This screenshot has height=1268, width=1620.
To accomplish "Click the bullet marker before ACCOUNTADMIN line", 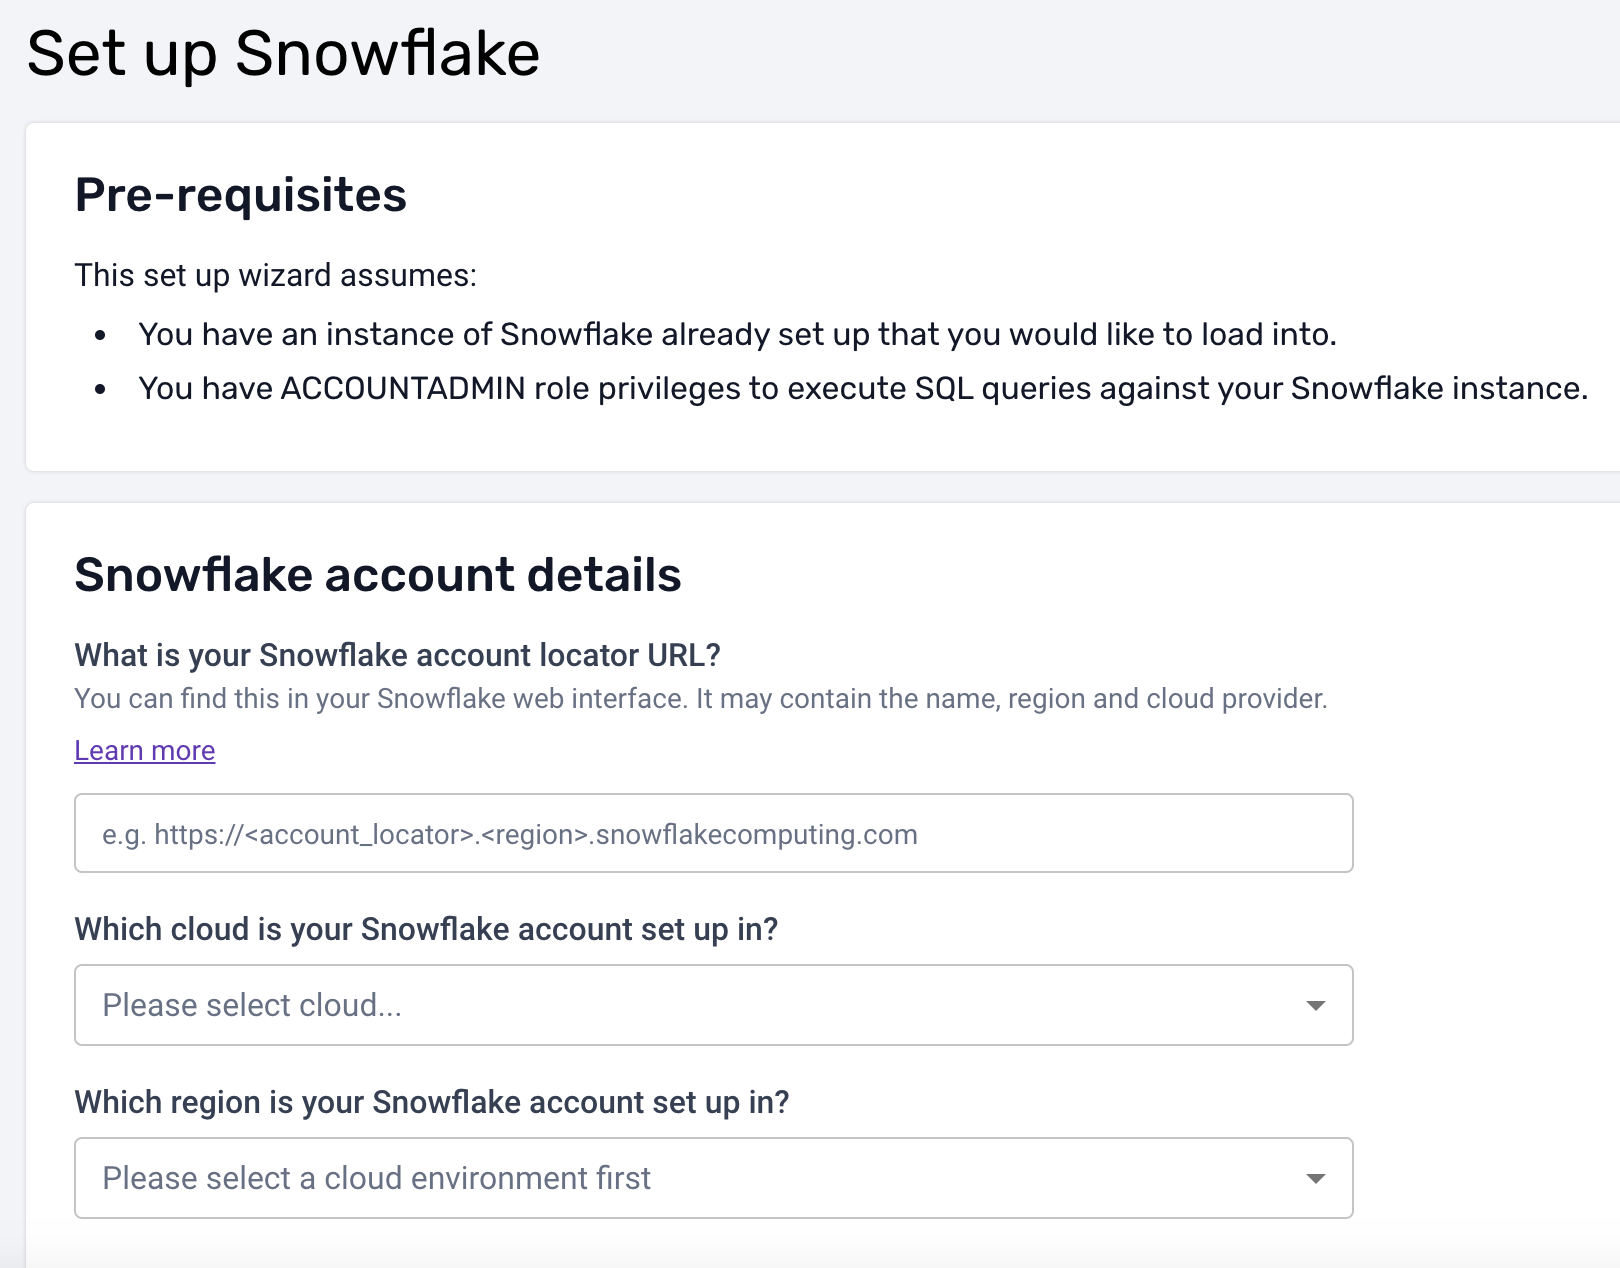I will click(x=100, y=389).
